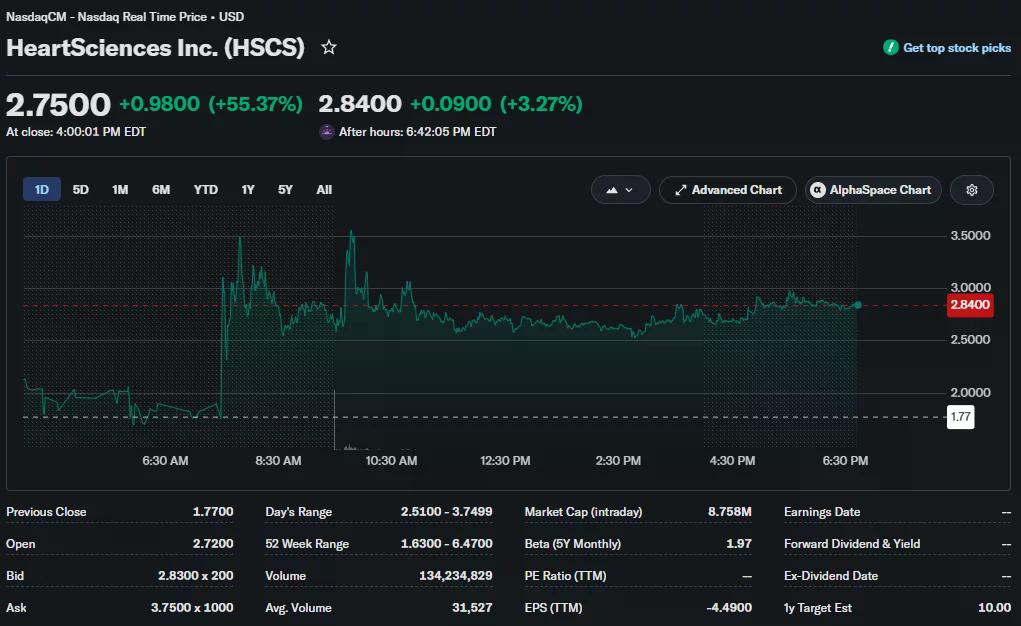Switch to the 5Y range tab
The width and height of the screenshot is (1021, 626).
(x=285, y=190)
